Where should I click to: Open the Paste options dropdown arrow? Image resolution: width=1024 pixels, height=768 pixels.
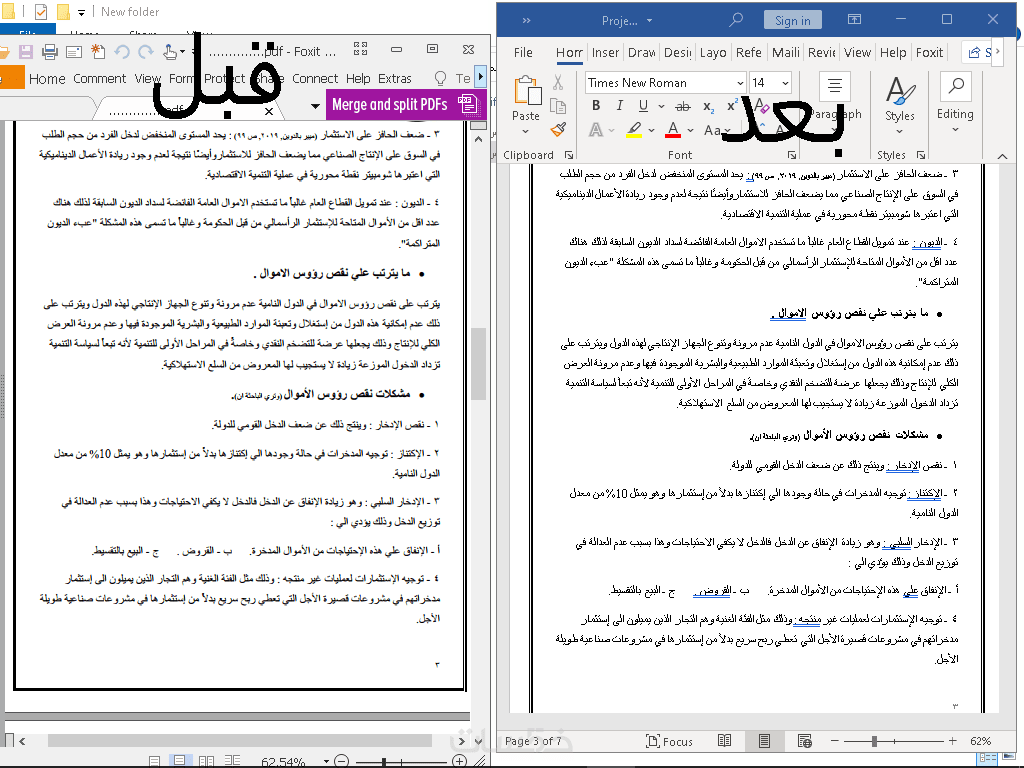pyautogui.click(x=526, y=131)
